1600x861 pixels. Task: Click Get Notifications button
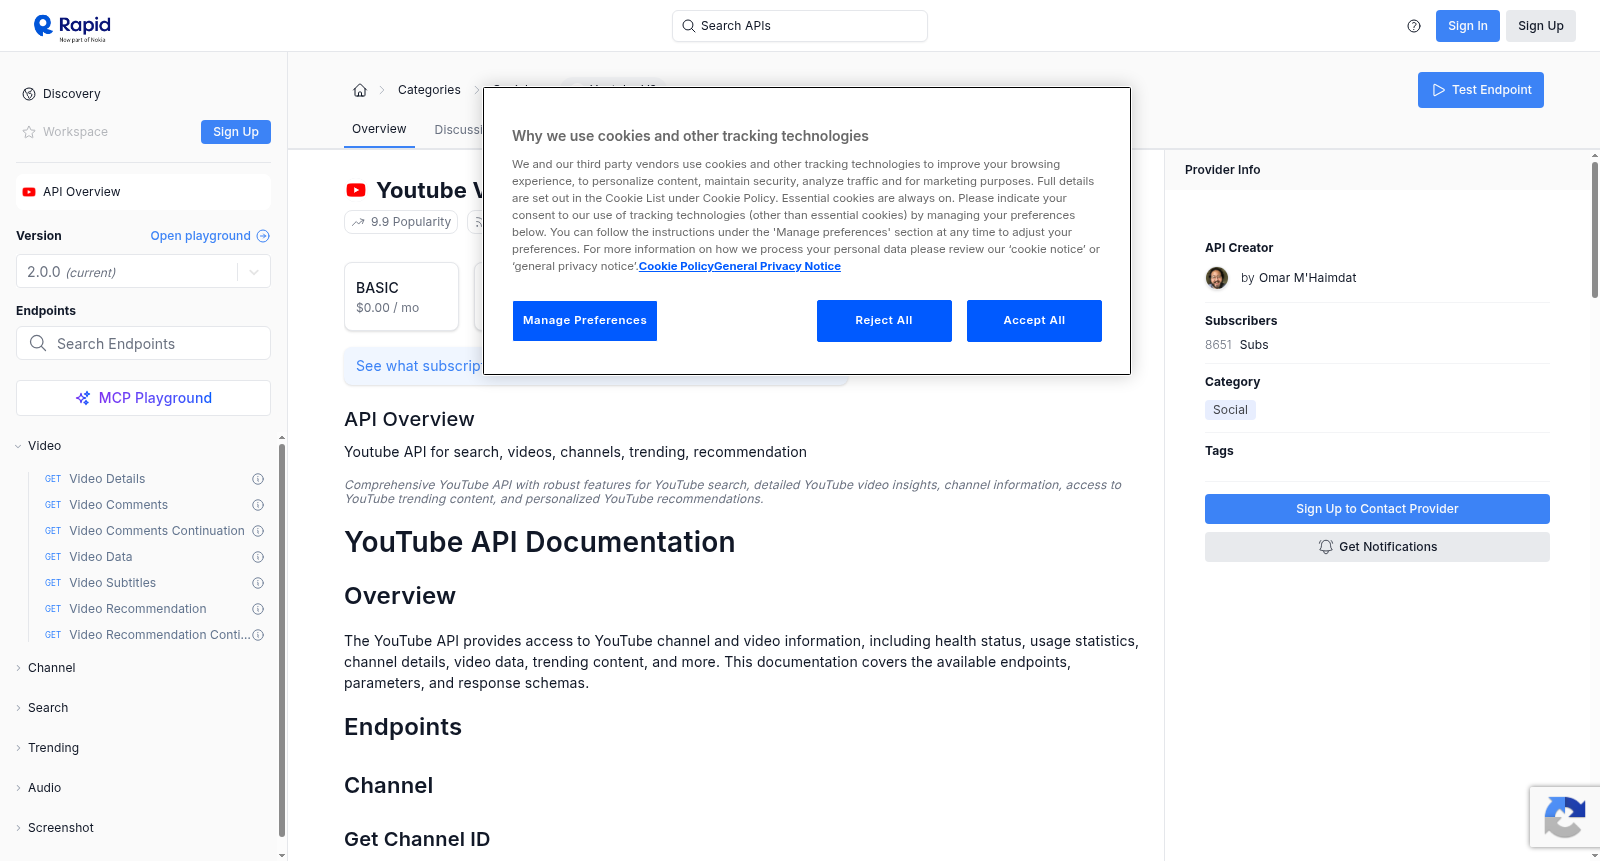click(x=1377, y=547)
